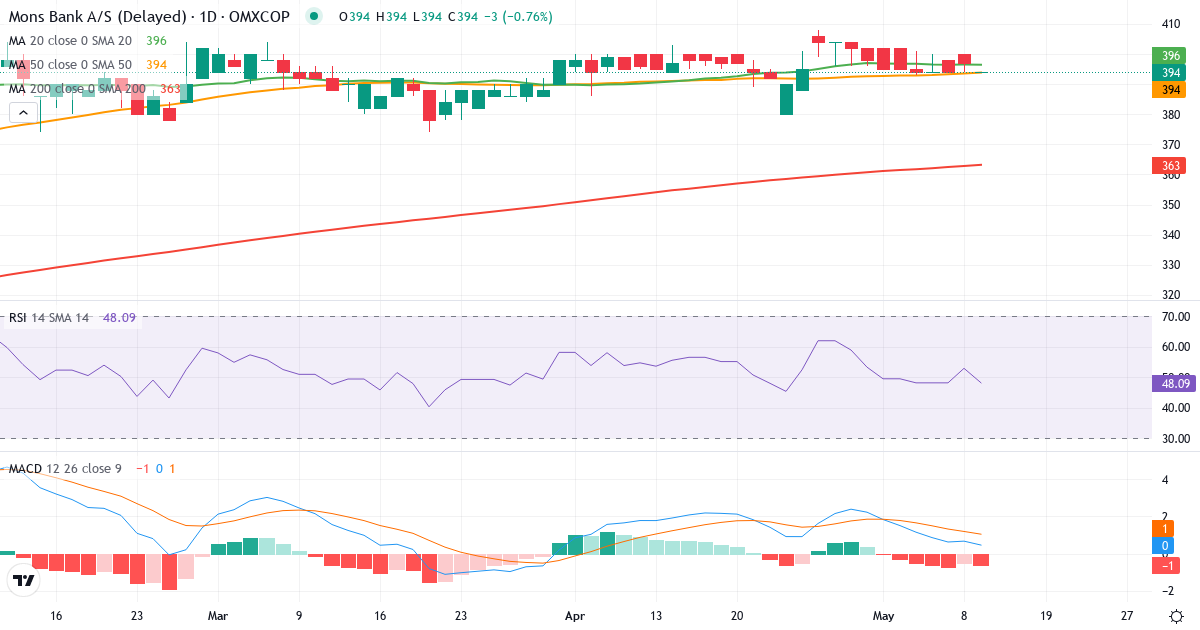This screenshot has height=630, width=1200.
Task: Click the −3 (−0.76%) change value
Action: 517,17
